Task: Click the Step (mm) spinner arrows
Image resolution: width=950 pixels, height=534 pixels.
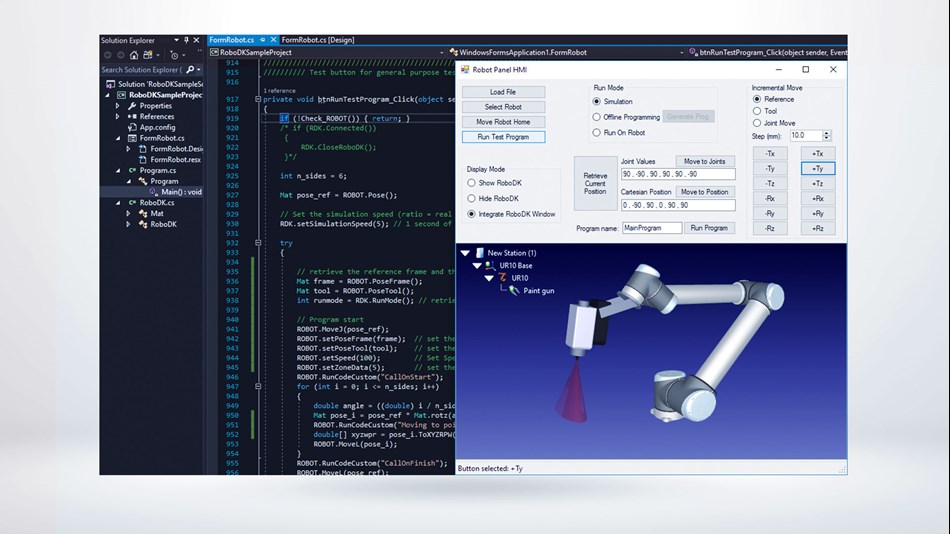Action: click(x=827, y=136)
